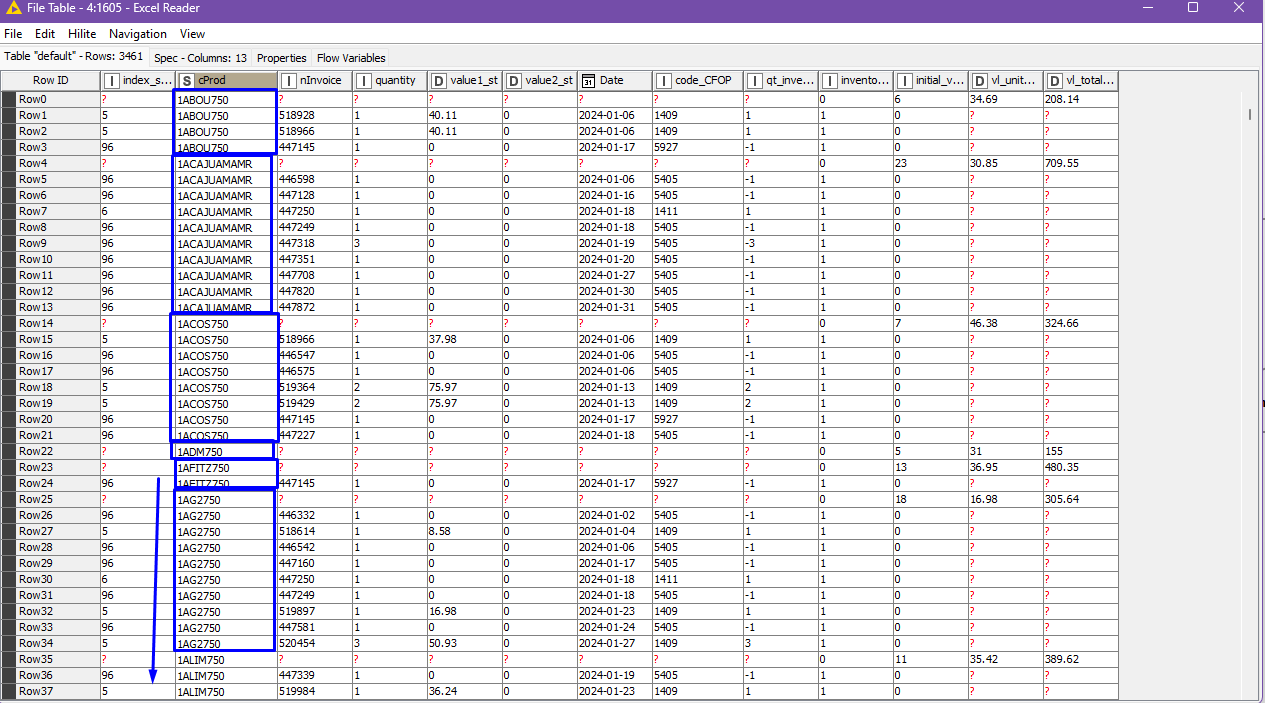Click the KNIME app icon in title bar
Image resolution: width=1265 pixels, height=703 pixels.
(x=13, y=8)
